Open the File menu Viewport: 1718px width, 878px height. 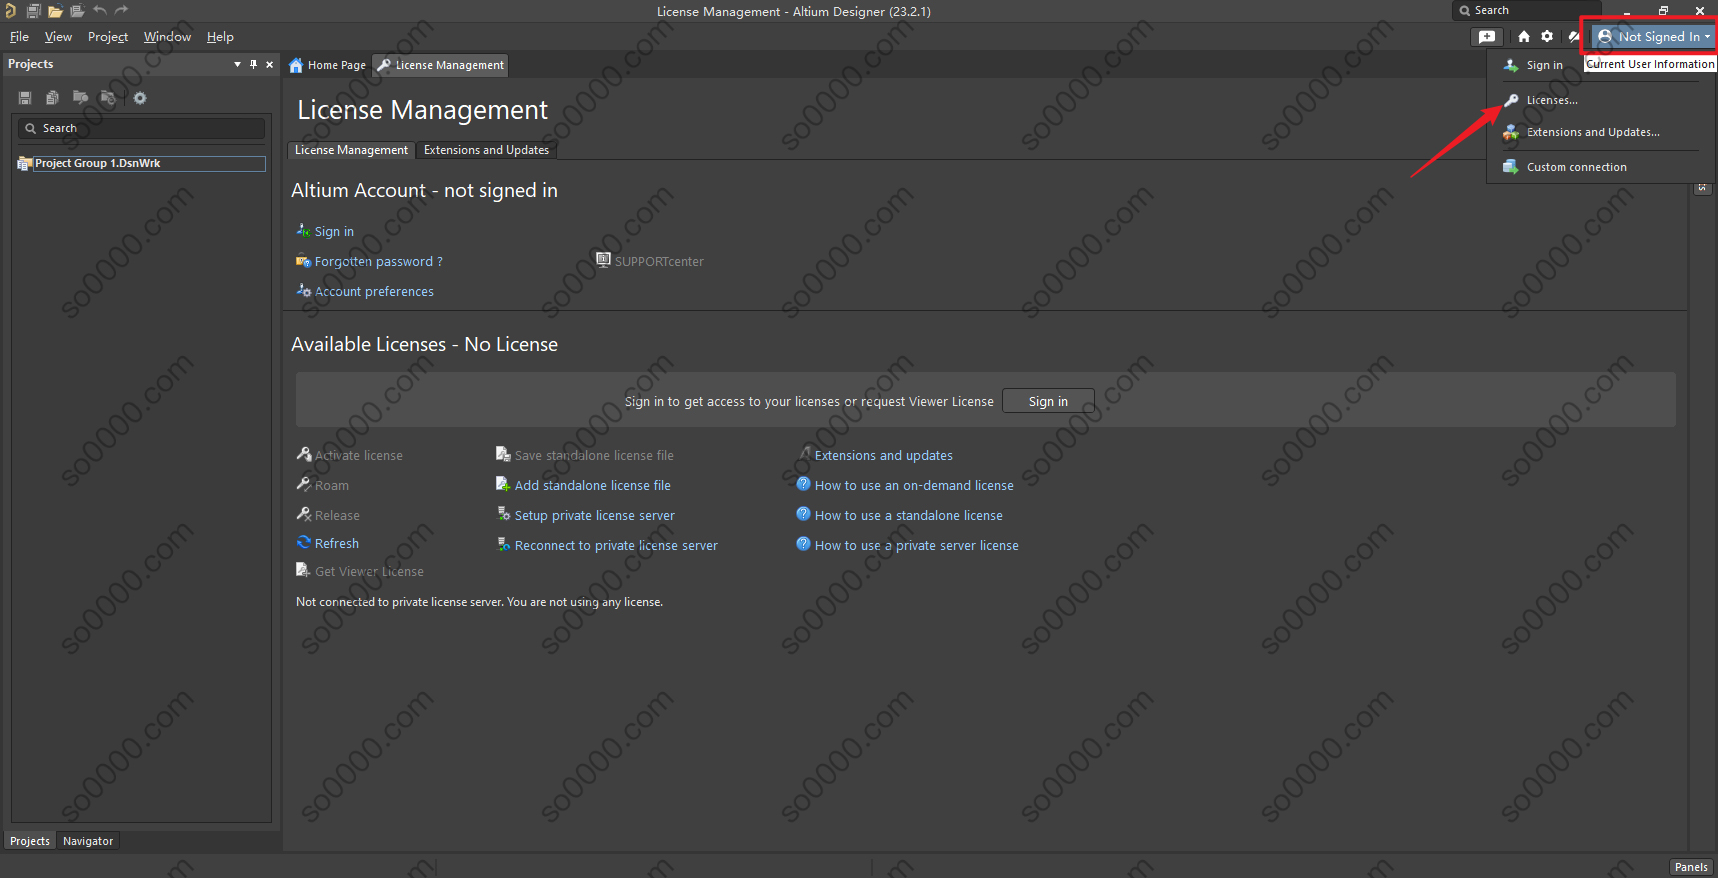(x=19, y=37)
